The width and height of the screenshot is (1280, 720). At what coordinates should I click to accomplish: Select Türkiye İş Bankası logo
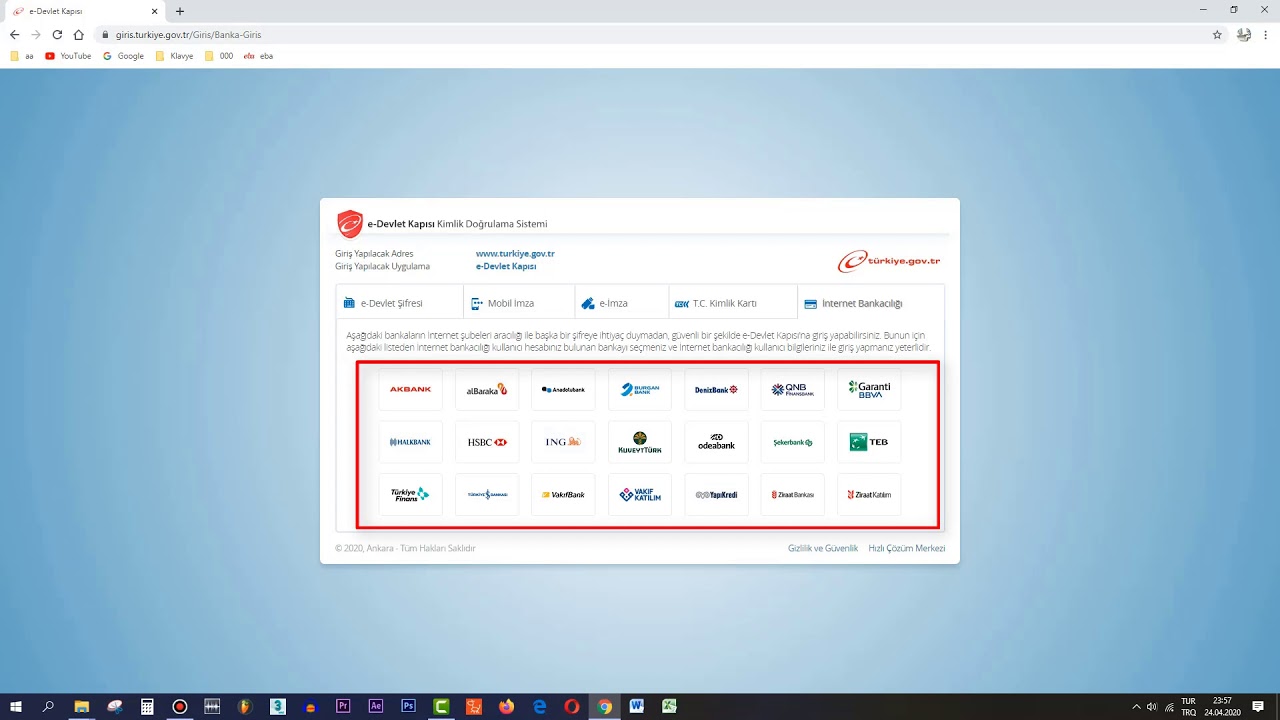(487, 494)
